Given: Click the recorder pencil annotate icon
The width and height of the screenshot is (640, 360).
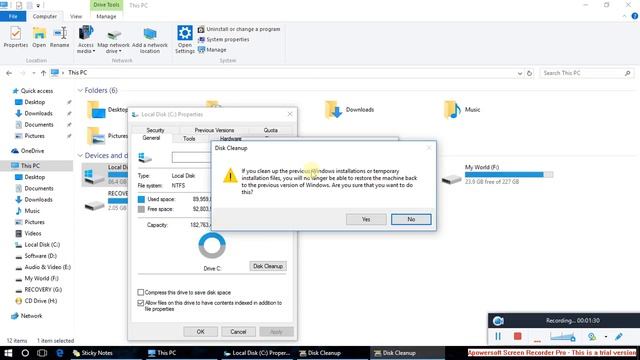Looking at the screenshot, I should 619,336.
